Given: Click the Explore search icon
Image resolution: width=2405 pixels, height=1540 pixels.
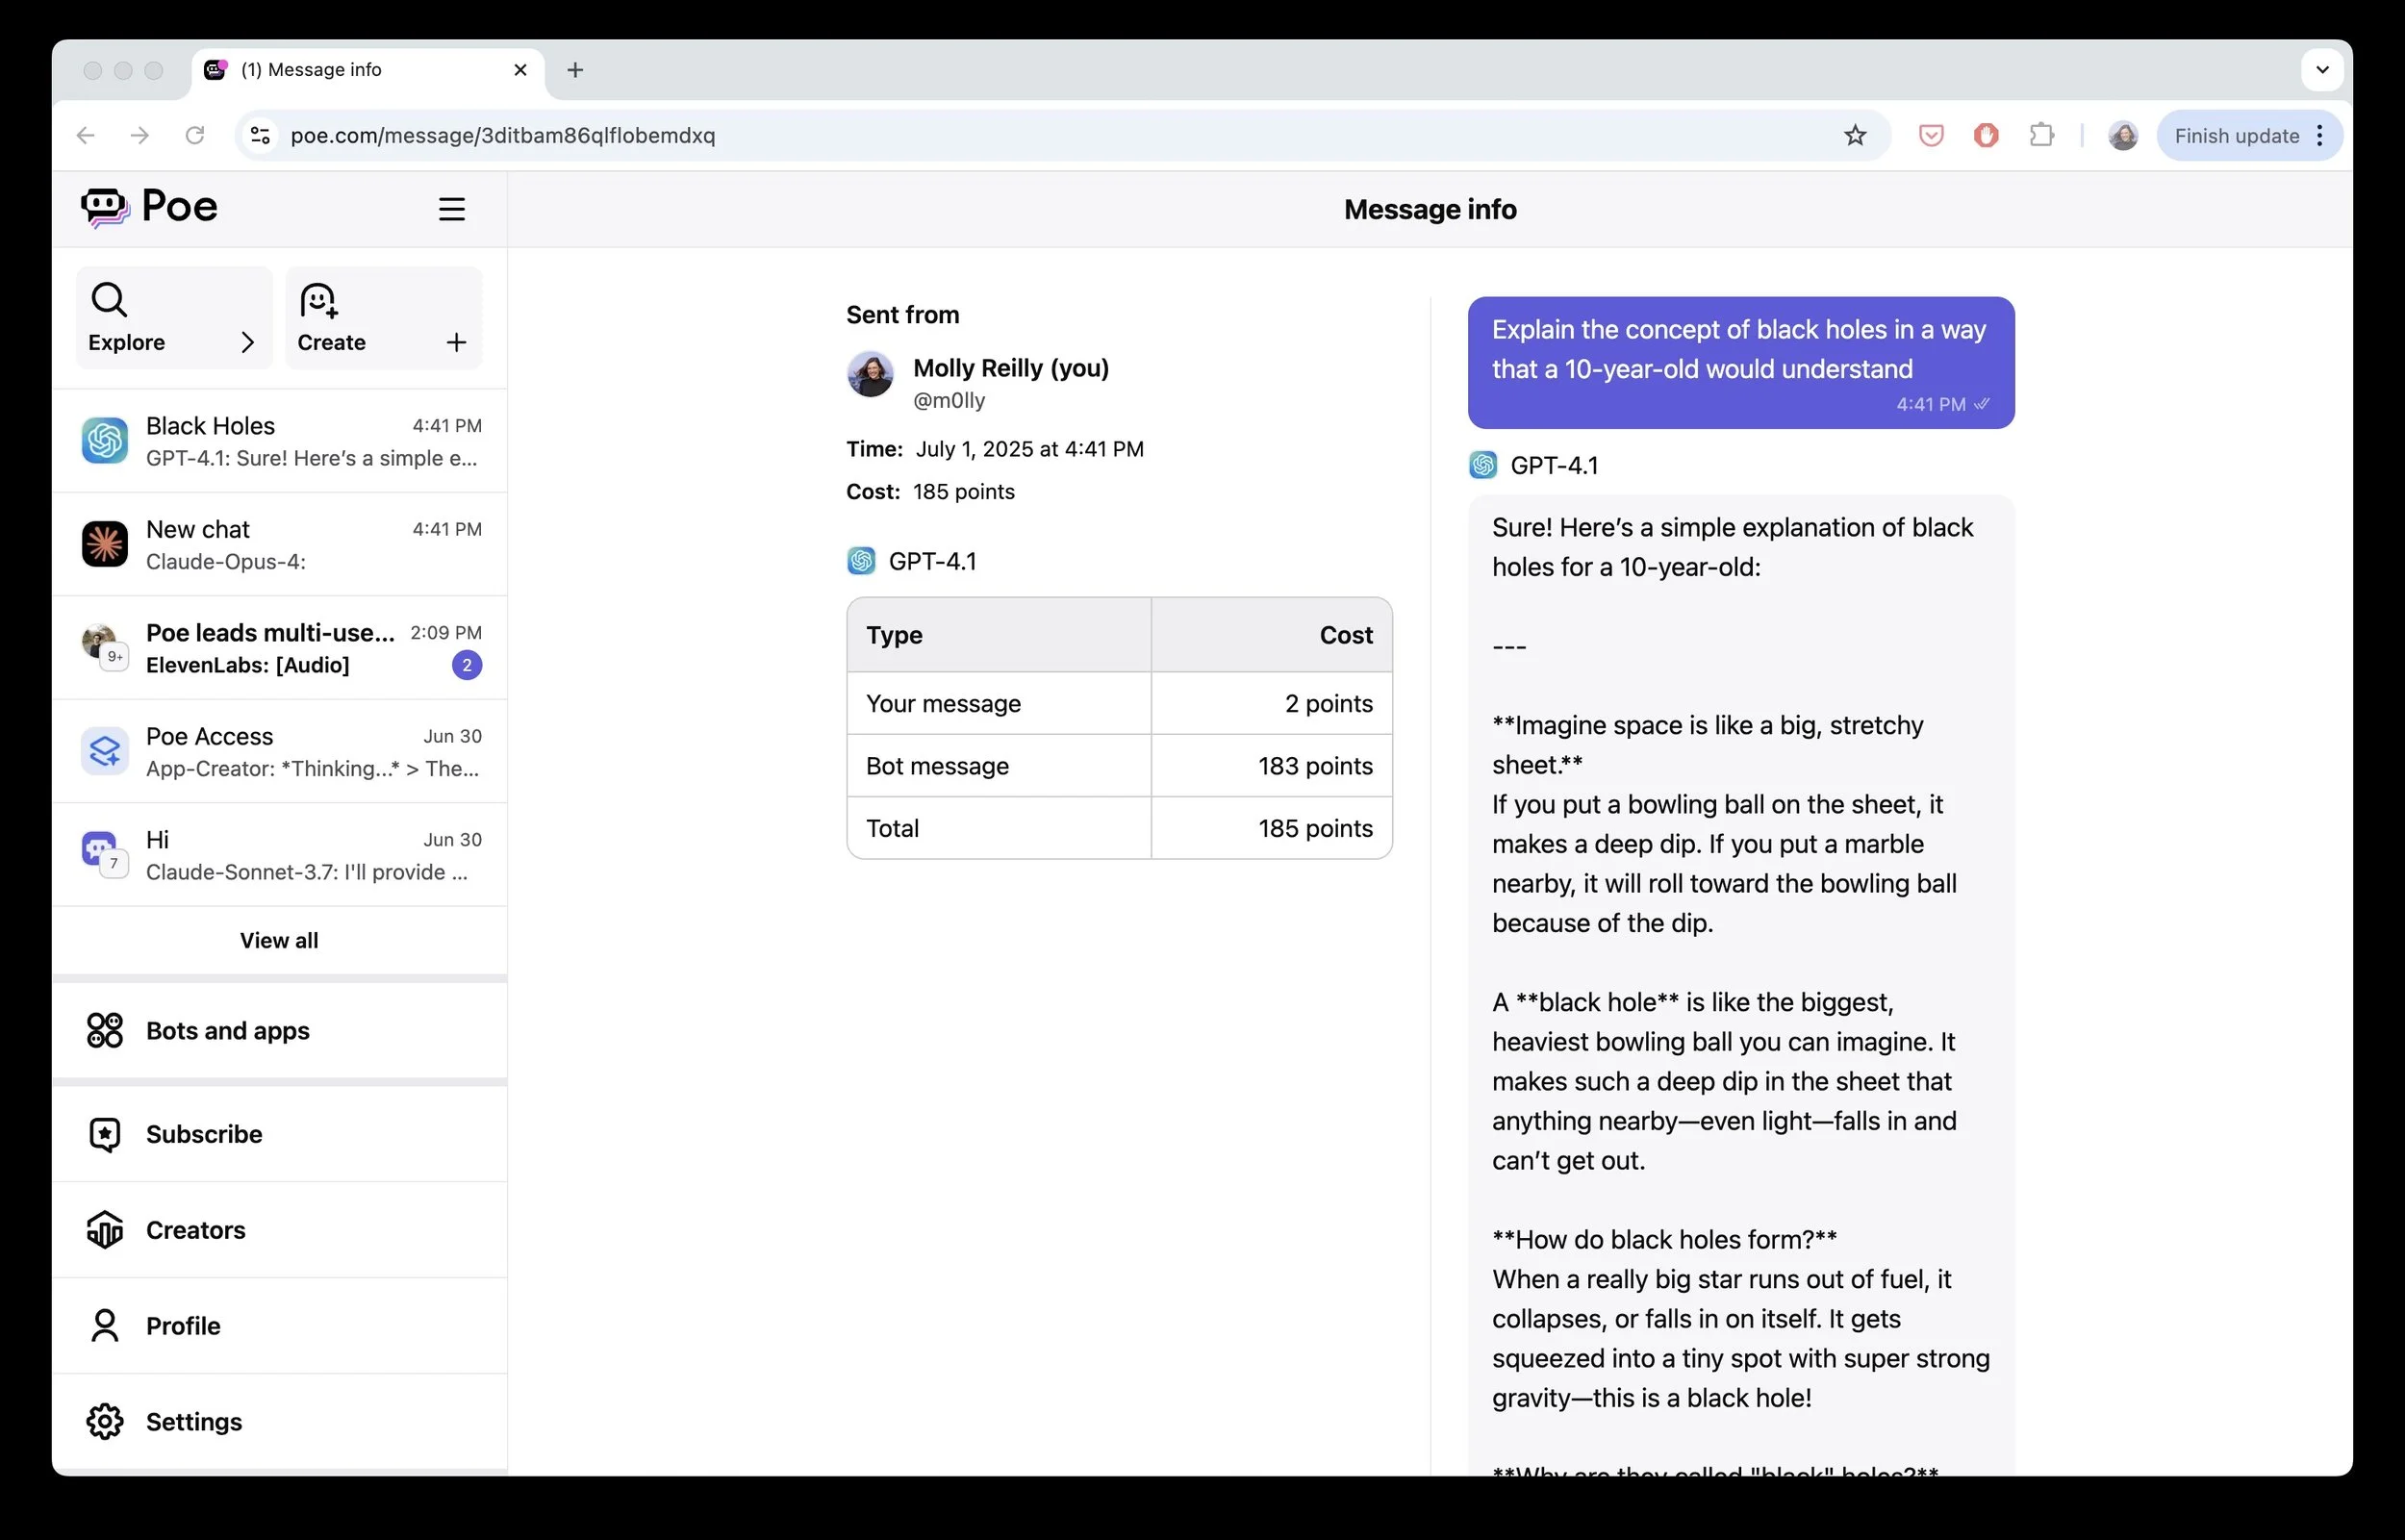Looking at the screenshot, I should (x=109, y=299).
